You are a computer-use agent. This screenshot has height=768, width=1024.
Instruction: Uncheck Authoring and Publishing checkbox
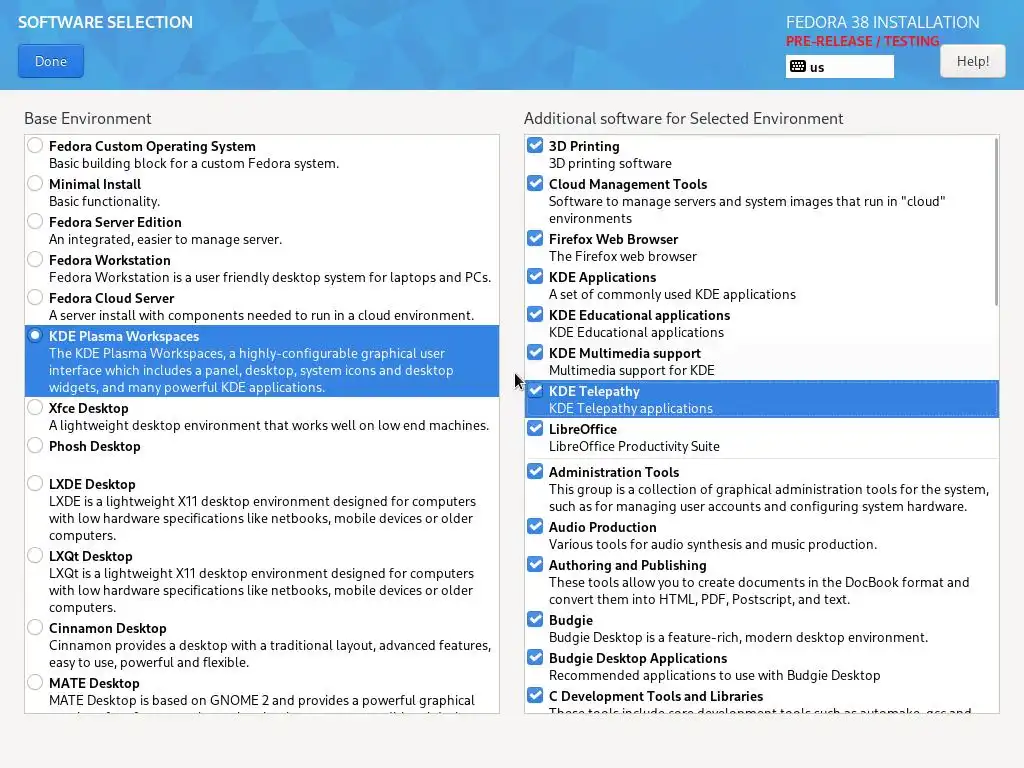coord(535,564)
